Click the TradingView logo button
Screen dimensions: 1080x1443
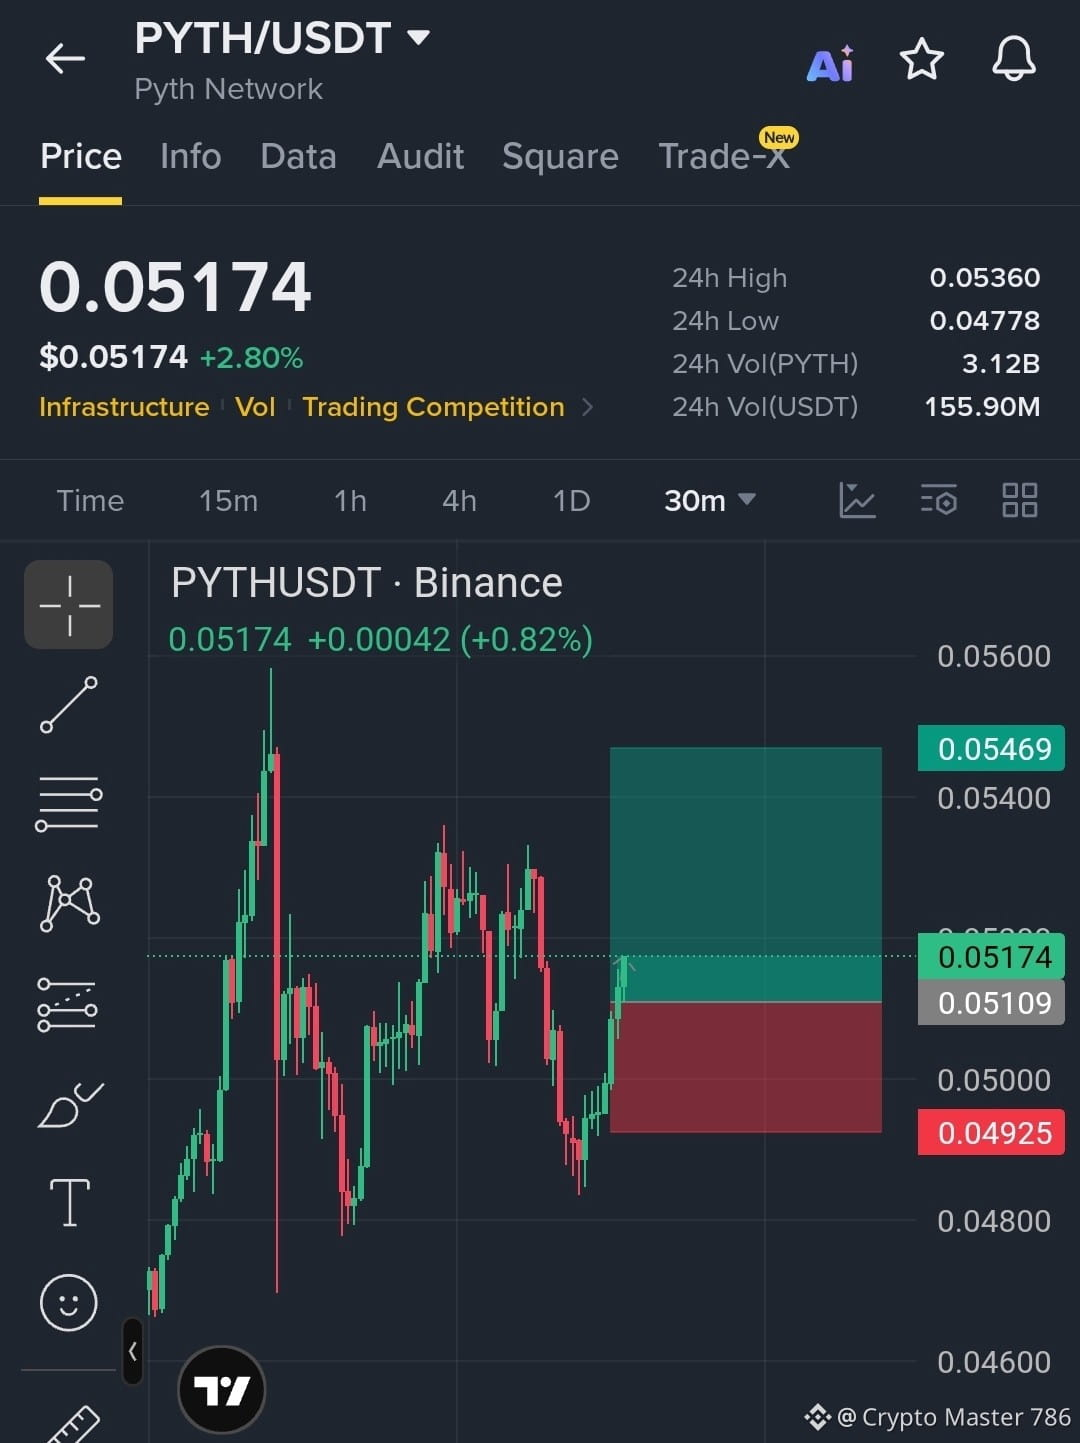(x=221, y=1390)
